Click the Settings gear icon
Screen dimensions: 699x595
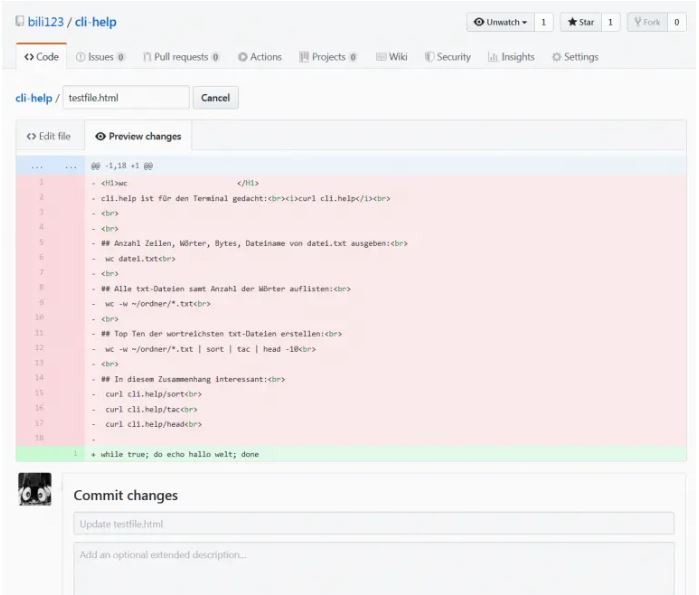(556, 57)
